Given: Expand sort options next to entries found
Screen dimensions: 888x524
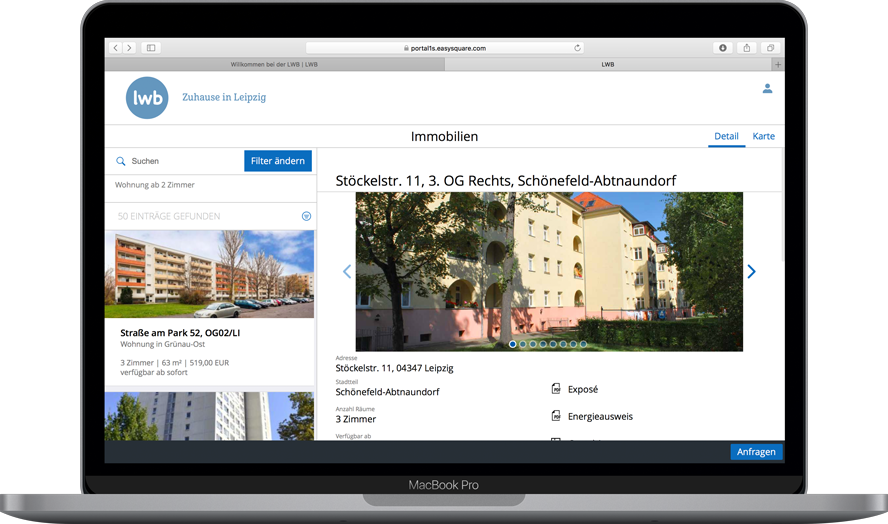Looking at the screenshot, I should pyautogui.click(x=306, y=216).
